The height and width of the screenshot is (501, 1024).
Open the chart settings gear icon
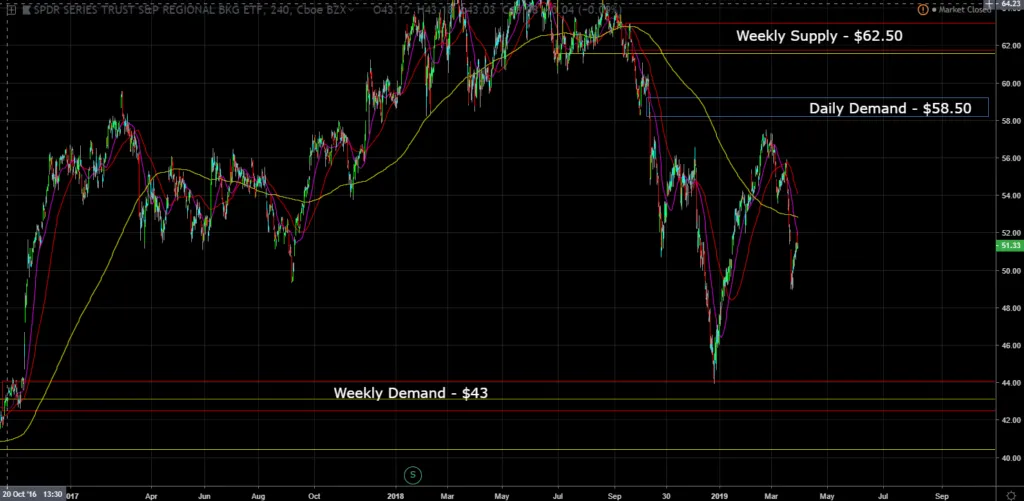1010,494
